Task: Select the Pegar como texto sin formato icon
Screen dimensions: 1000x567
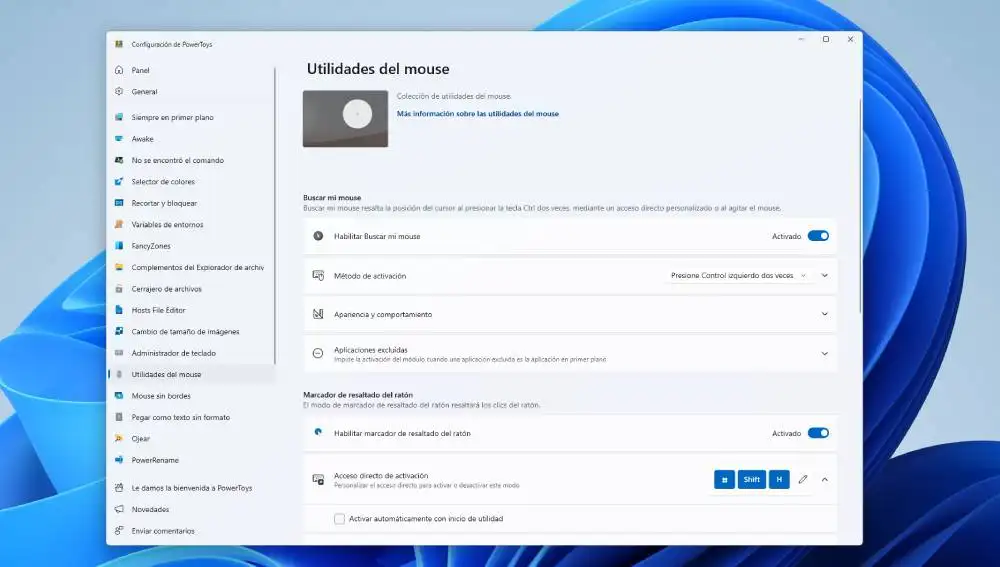Action: (x=119, y=417)
